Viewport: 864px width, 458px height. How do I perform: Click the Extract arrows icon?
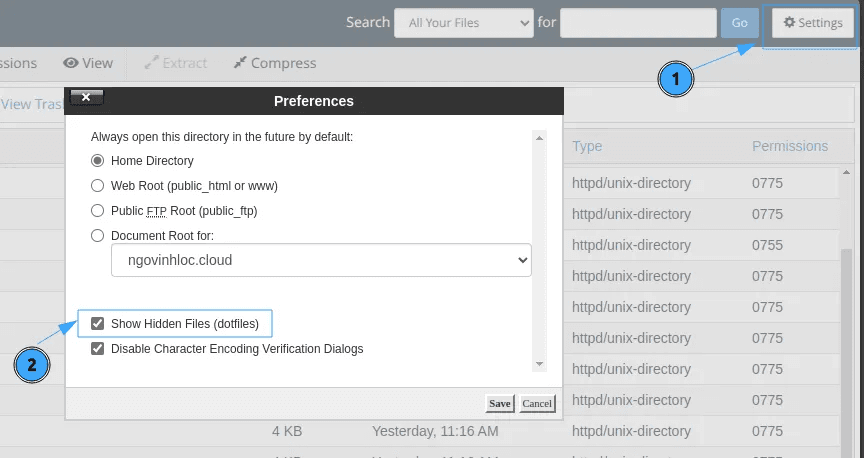click(x=151, y=63)
